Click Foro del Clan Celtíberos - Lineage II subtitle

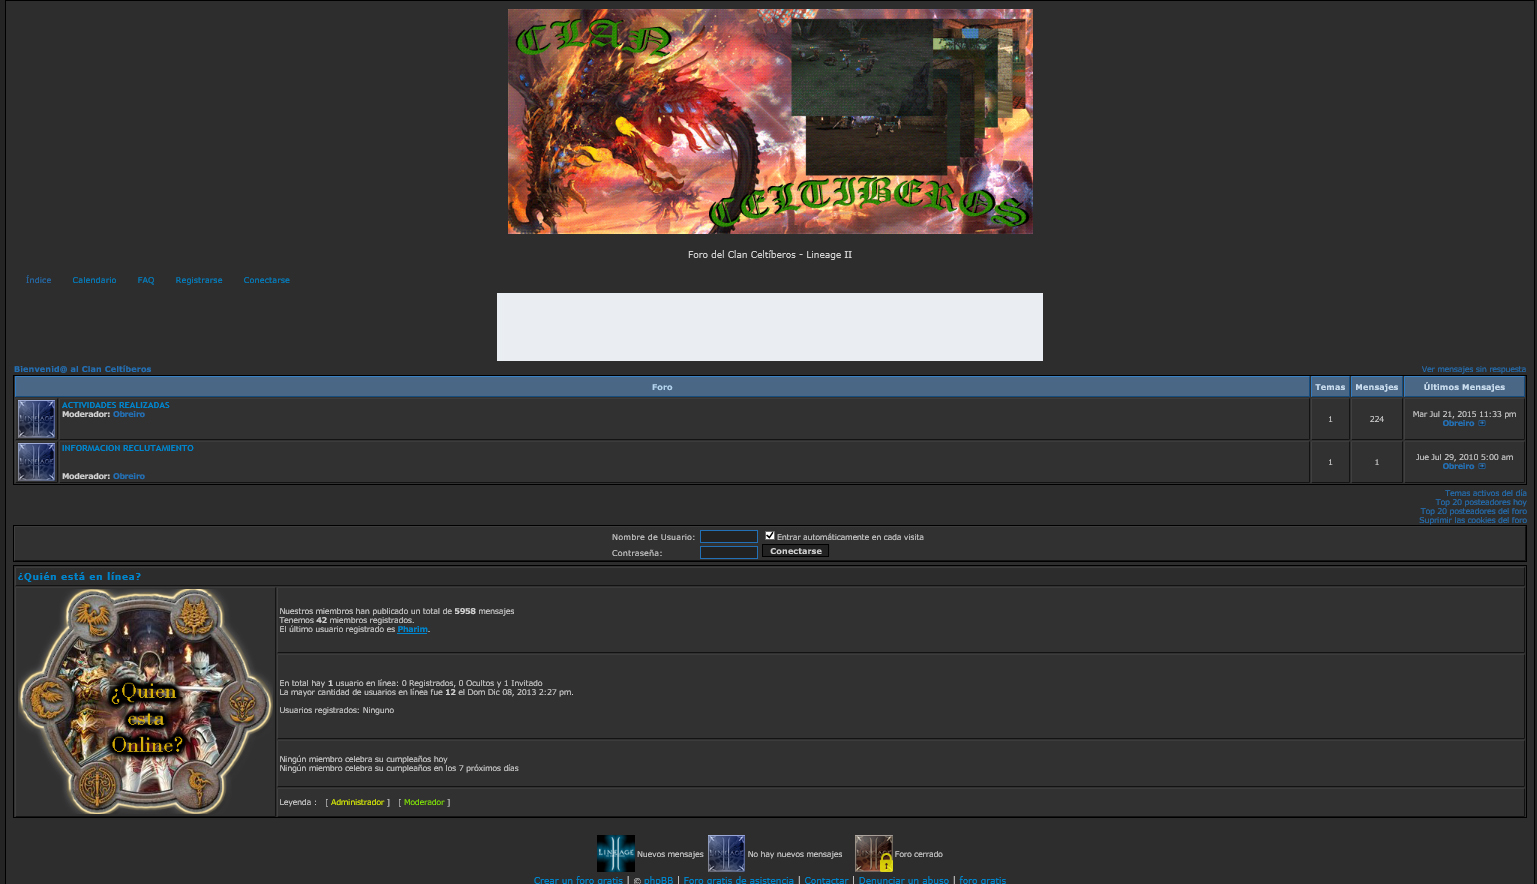(770, 255)
